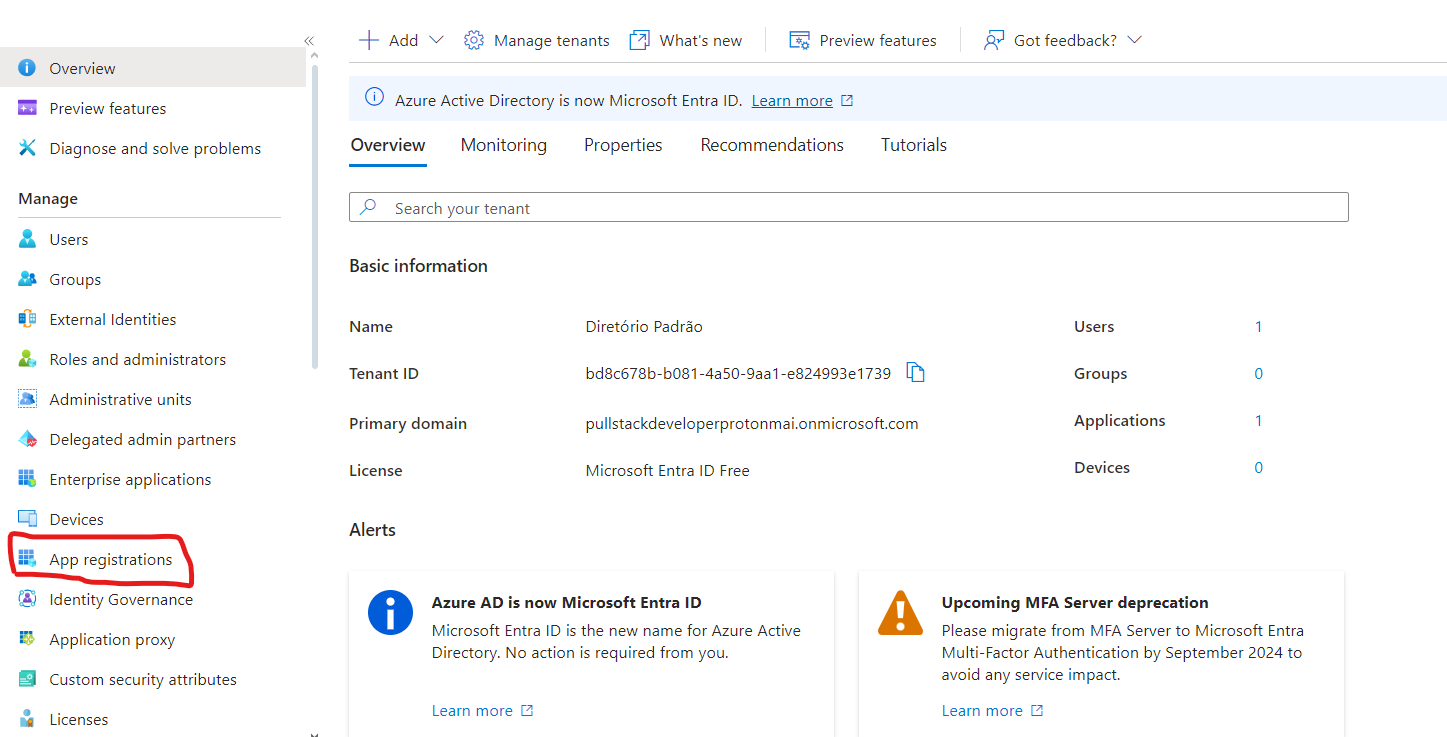The width and height of the screenshot is (1447, 737).
Task: Click the Enterprise applications grid icon
Action: pyautogui.click(x=27, y=479)
